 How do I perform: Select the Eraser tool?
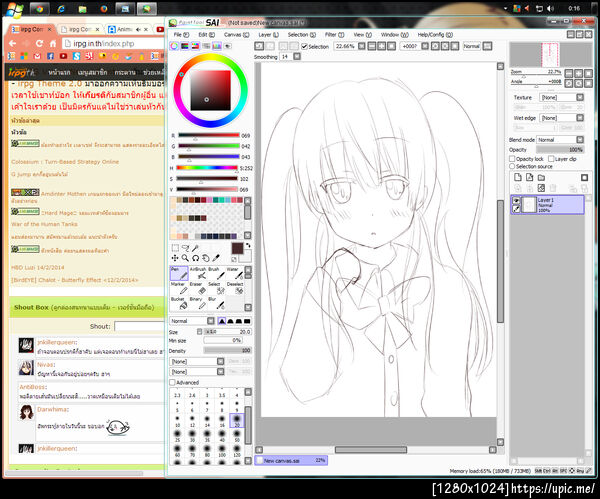pyautogui.click(x=198, y=288)
